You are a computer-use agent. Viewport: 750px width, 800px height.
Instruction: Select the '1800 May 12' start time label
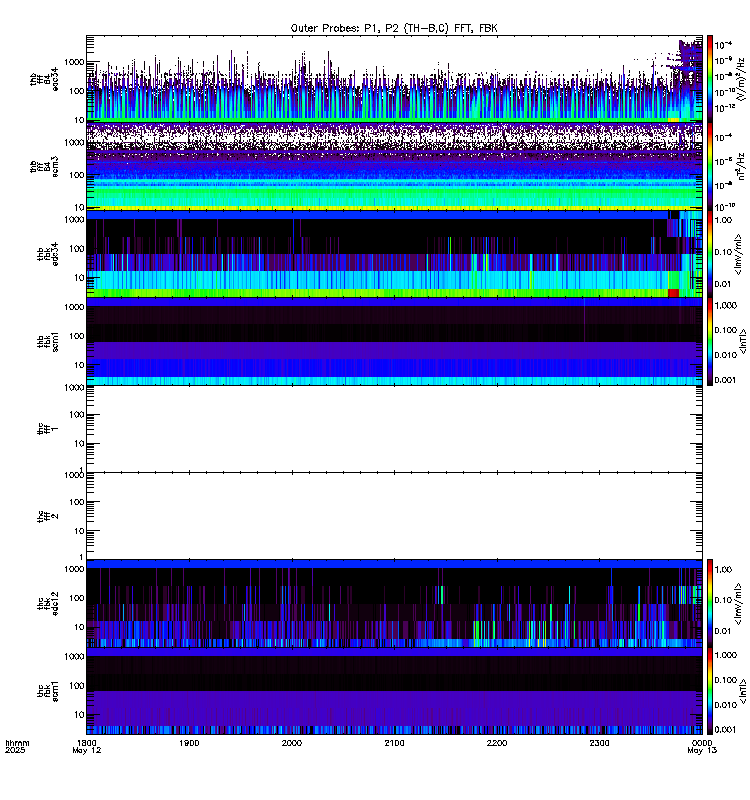[87, 746]
